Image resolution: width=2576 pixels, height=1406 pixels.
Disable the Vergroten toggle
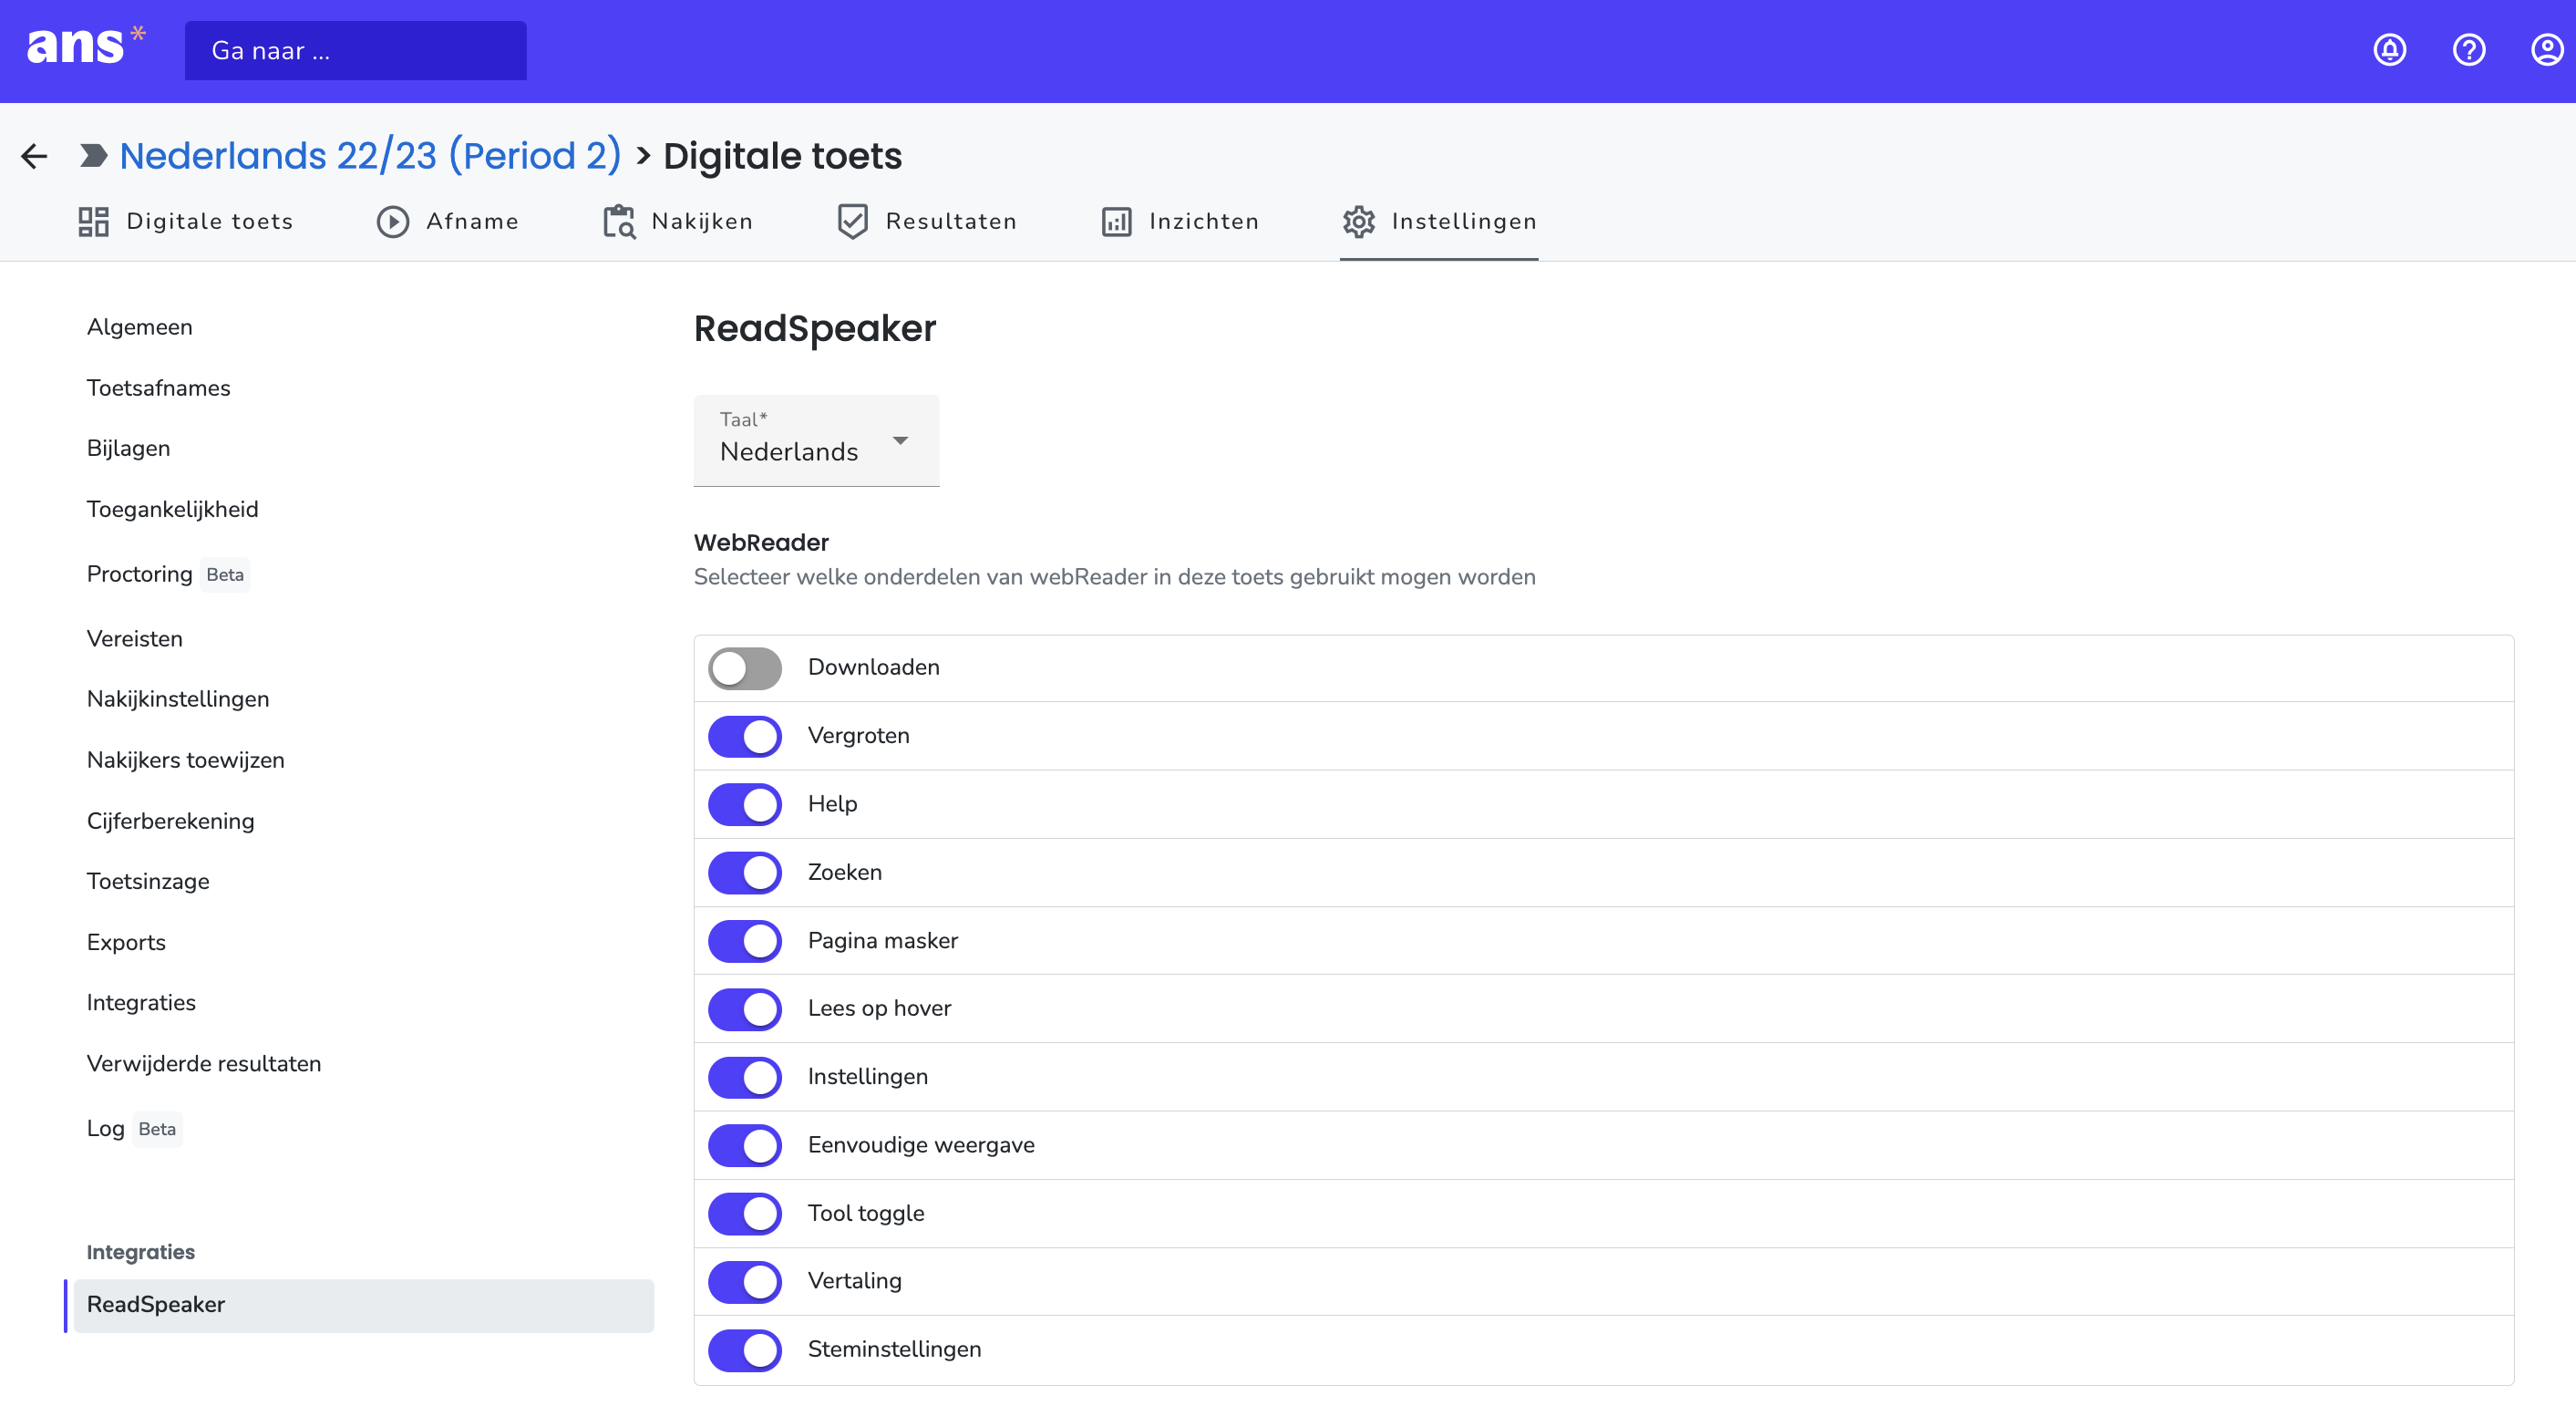[745, 736]
